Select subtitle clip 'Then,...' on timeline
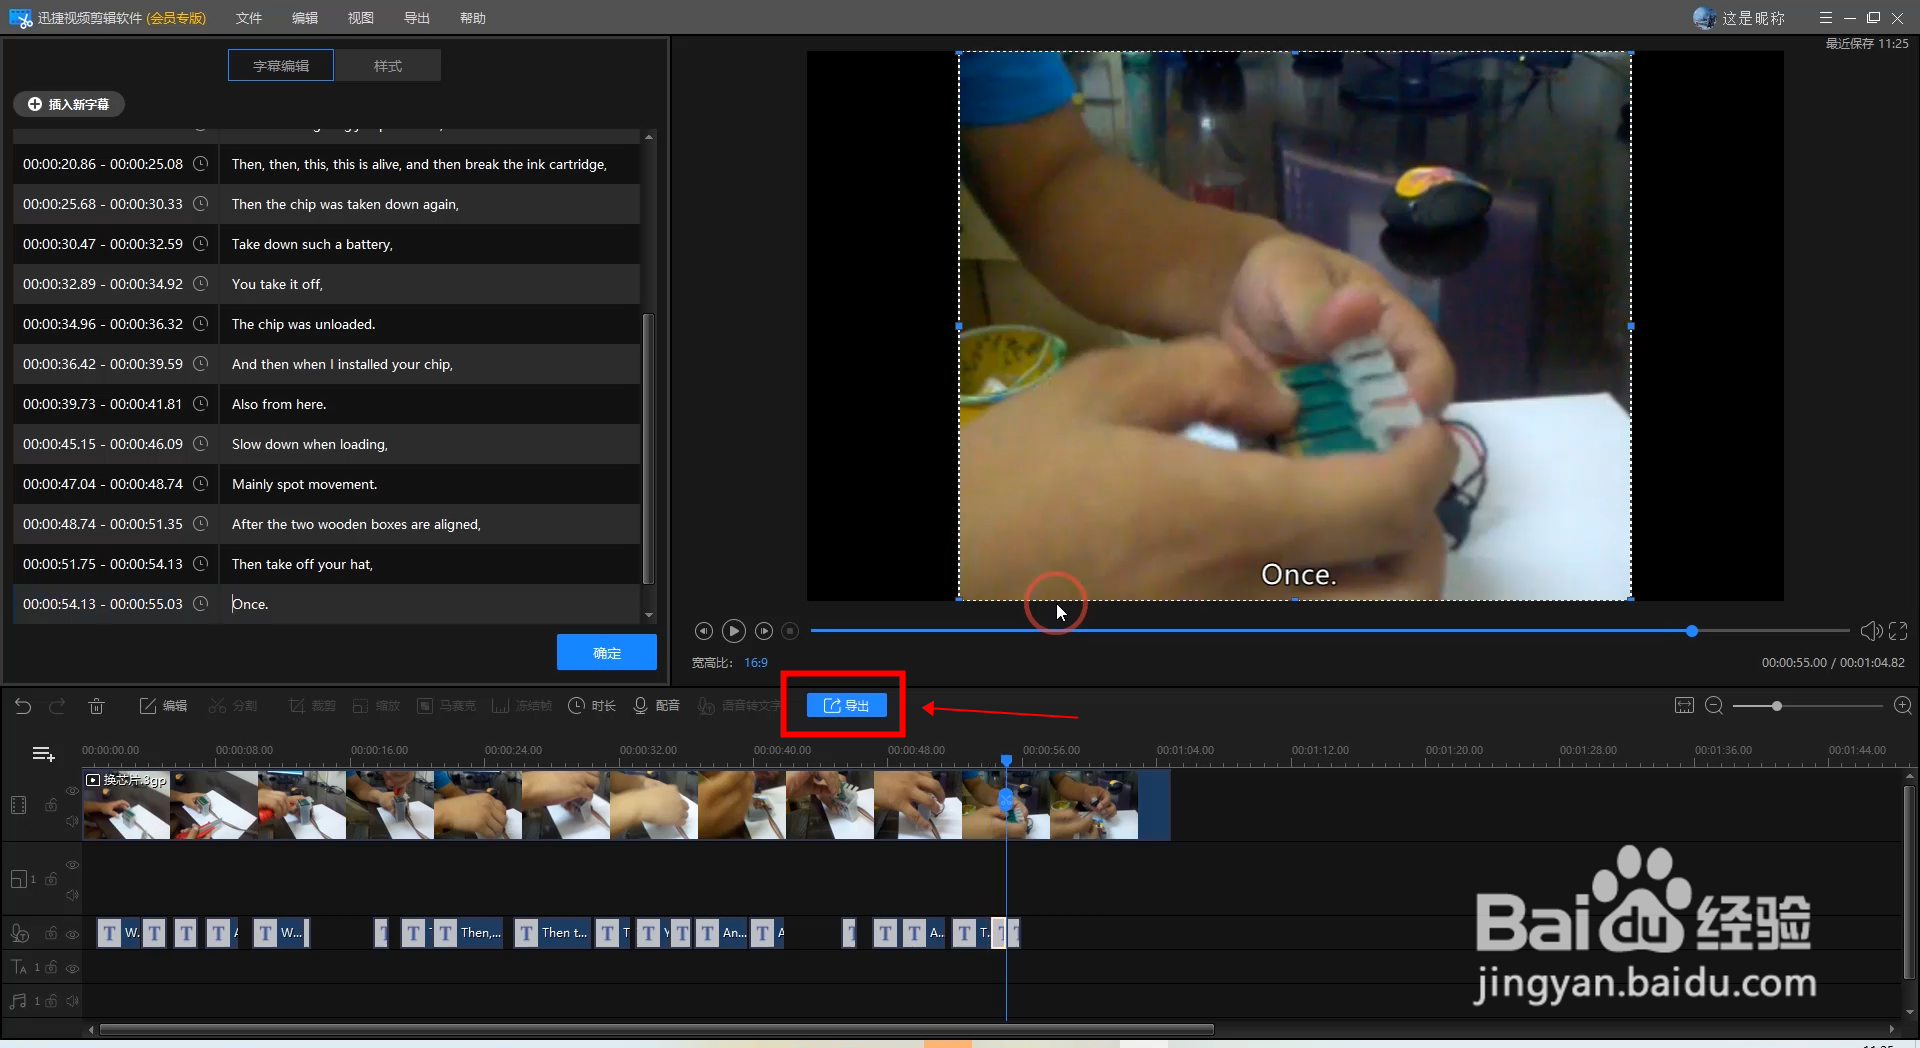Screen dimensions: 1920x1048 point(469,933)
